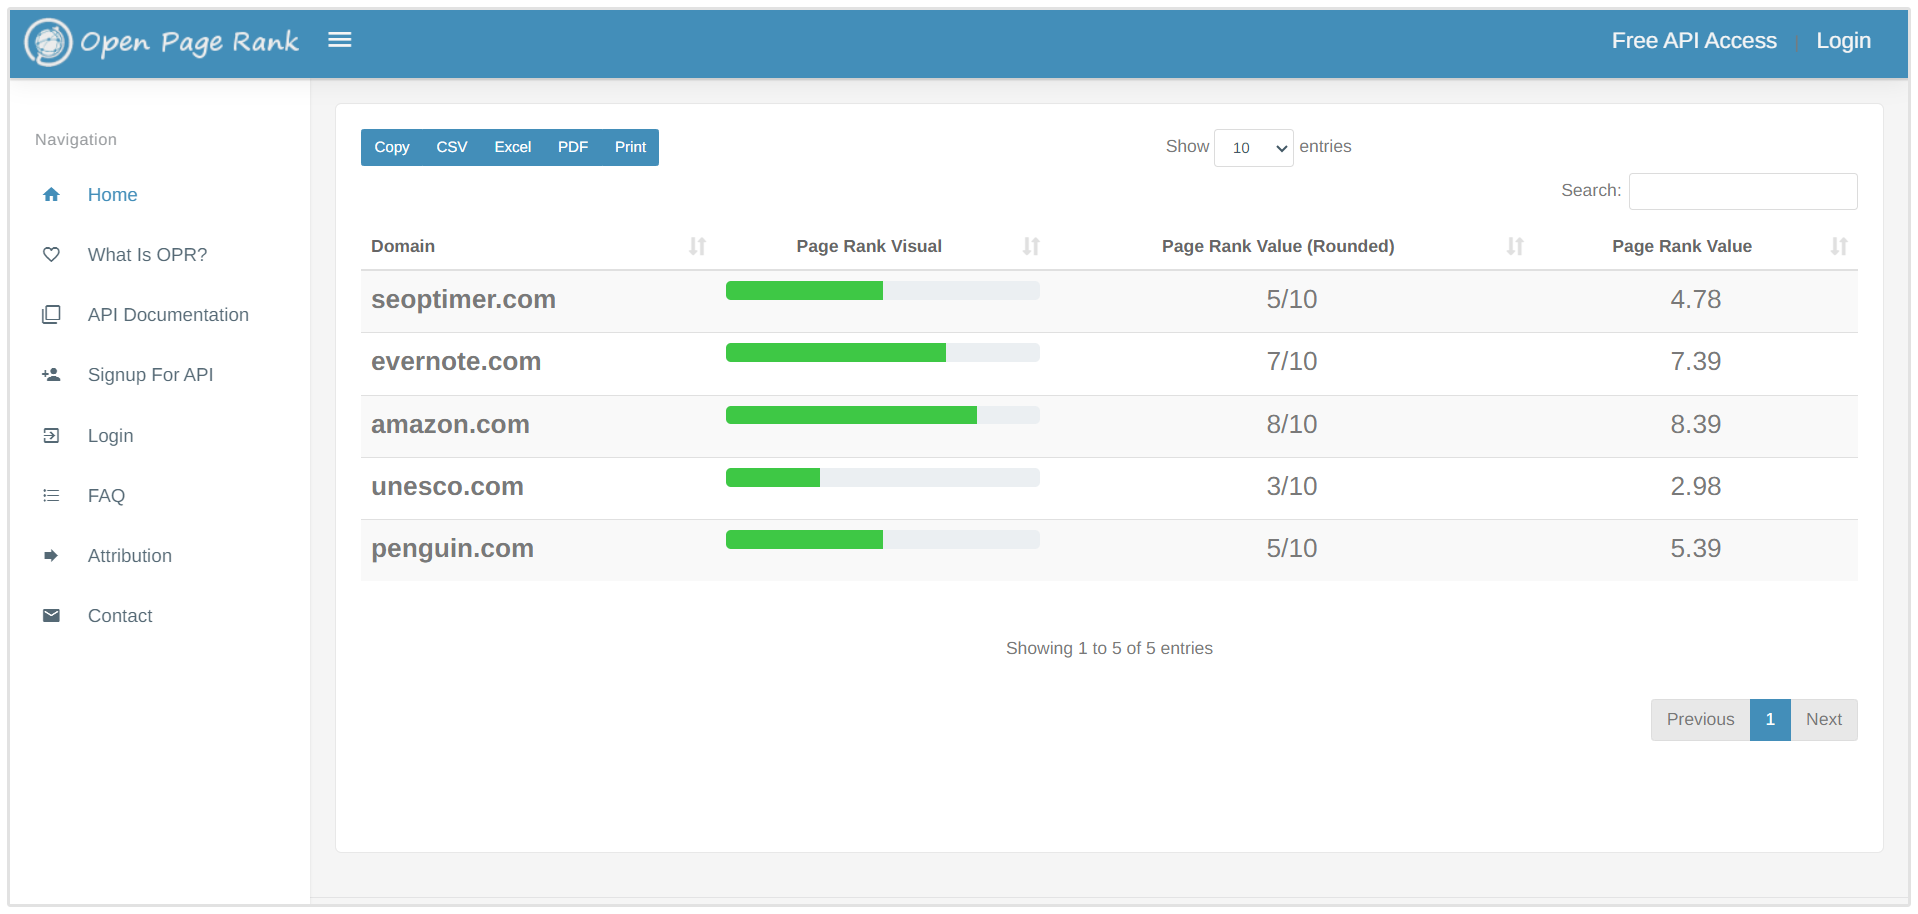1918x914 pixels.
Task: Click inside the Search field
Action: point(1742,191)
